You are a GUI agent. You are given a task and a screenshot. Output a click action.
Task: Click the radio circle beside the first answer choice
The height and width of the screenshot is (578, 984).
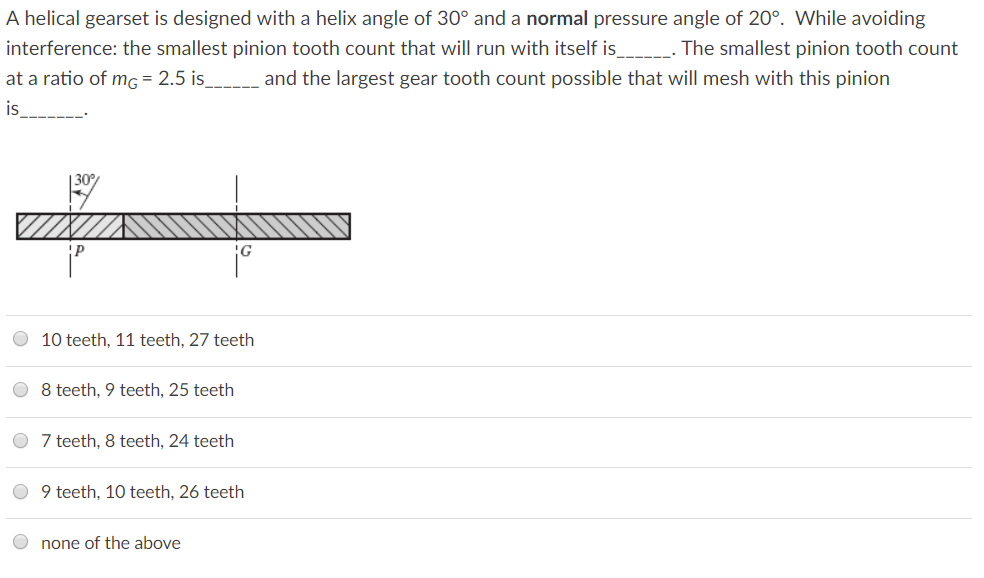click(x=20, y=338)
